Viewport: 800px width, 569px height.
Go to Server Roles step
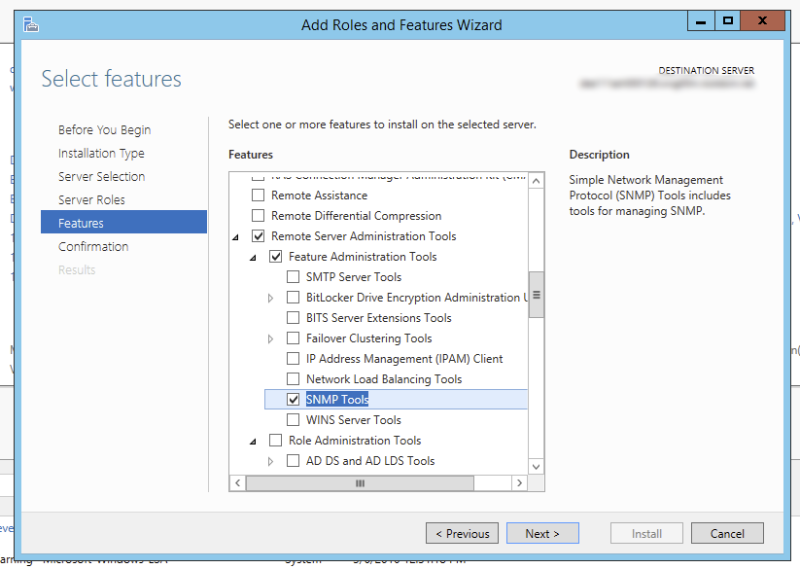[x=91, y=200]
